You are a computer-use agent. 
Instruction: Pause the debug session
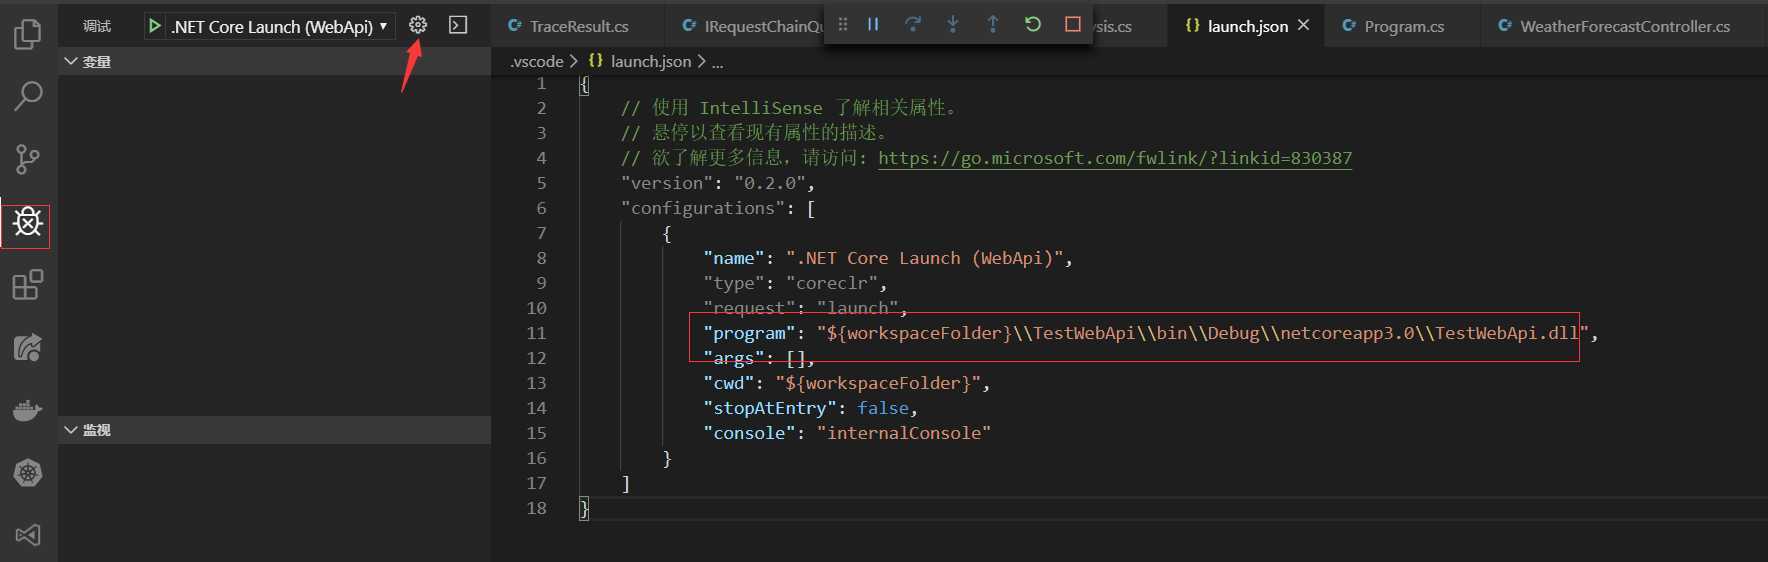[873, 24]
